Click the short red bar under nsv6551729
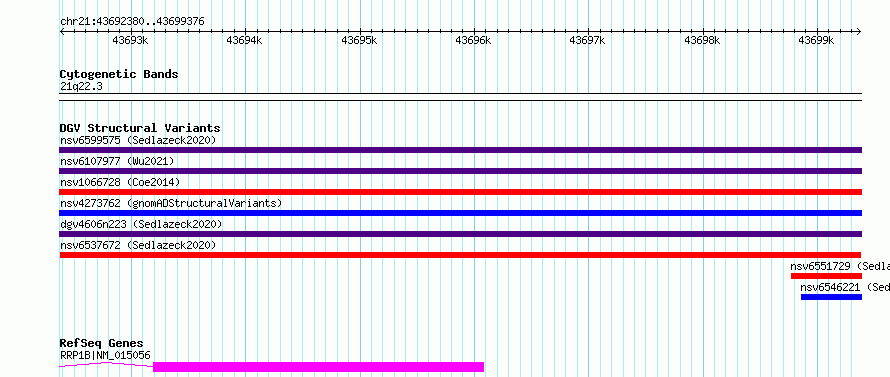This screenshot has height=377, width=890. click(826, 276)
